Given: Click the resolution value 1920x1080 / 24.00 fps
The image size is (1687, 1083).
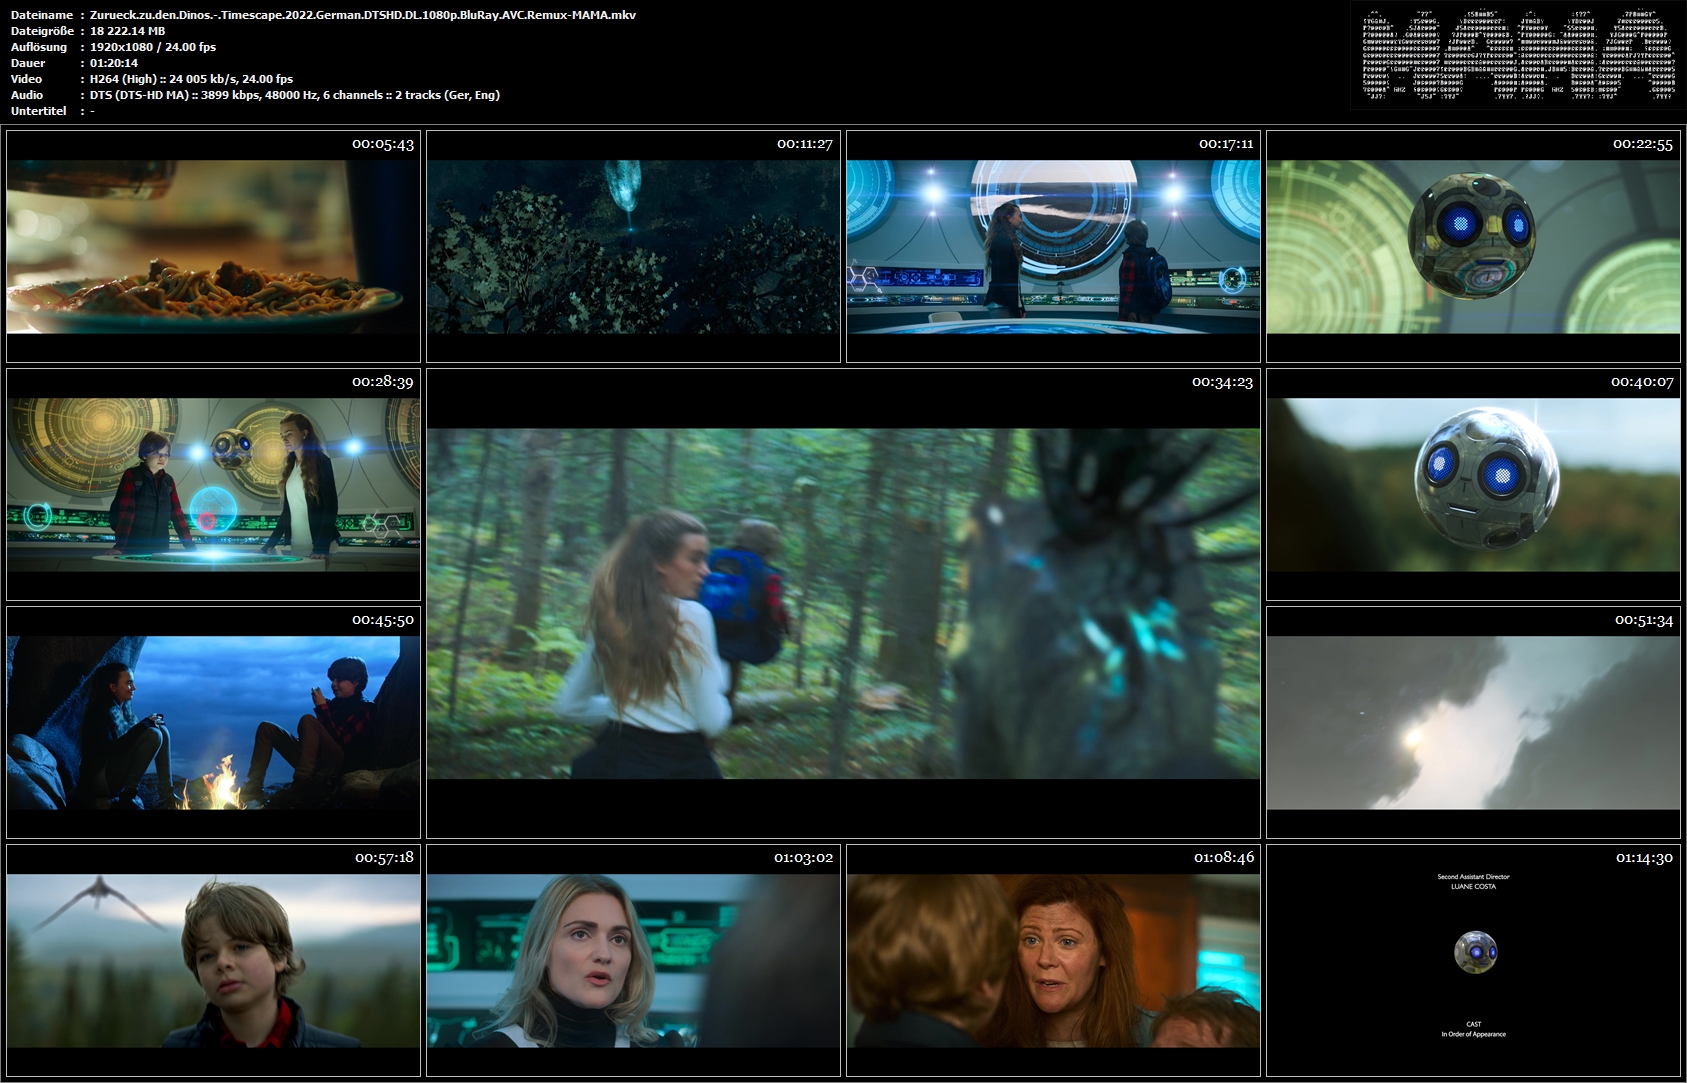Looking at the screenshot, I should click(153, 47).
